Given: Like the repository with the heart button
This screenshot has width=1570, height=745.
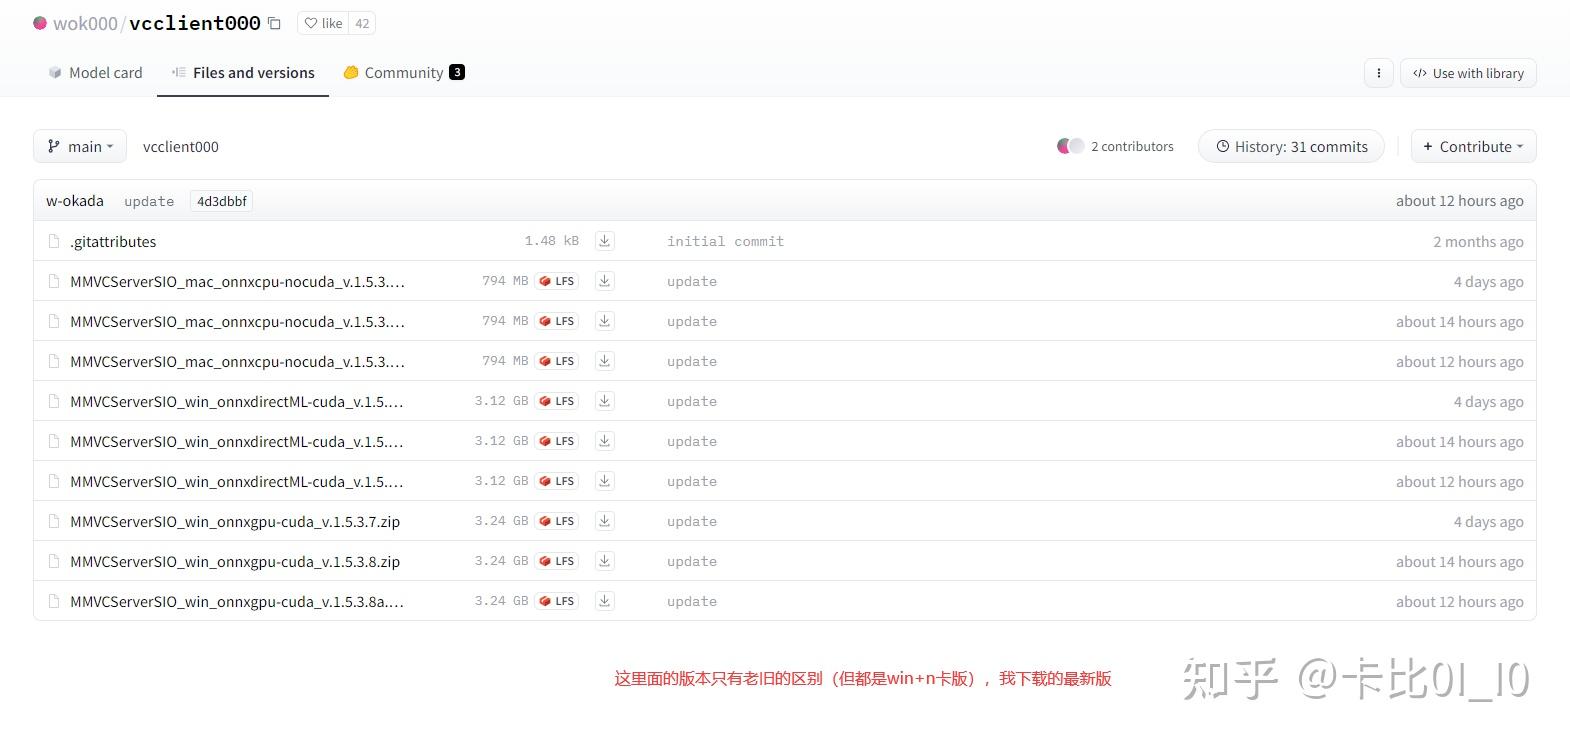Looking at the screenshot, I should pos(323,23).
